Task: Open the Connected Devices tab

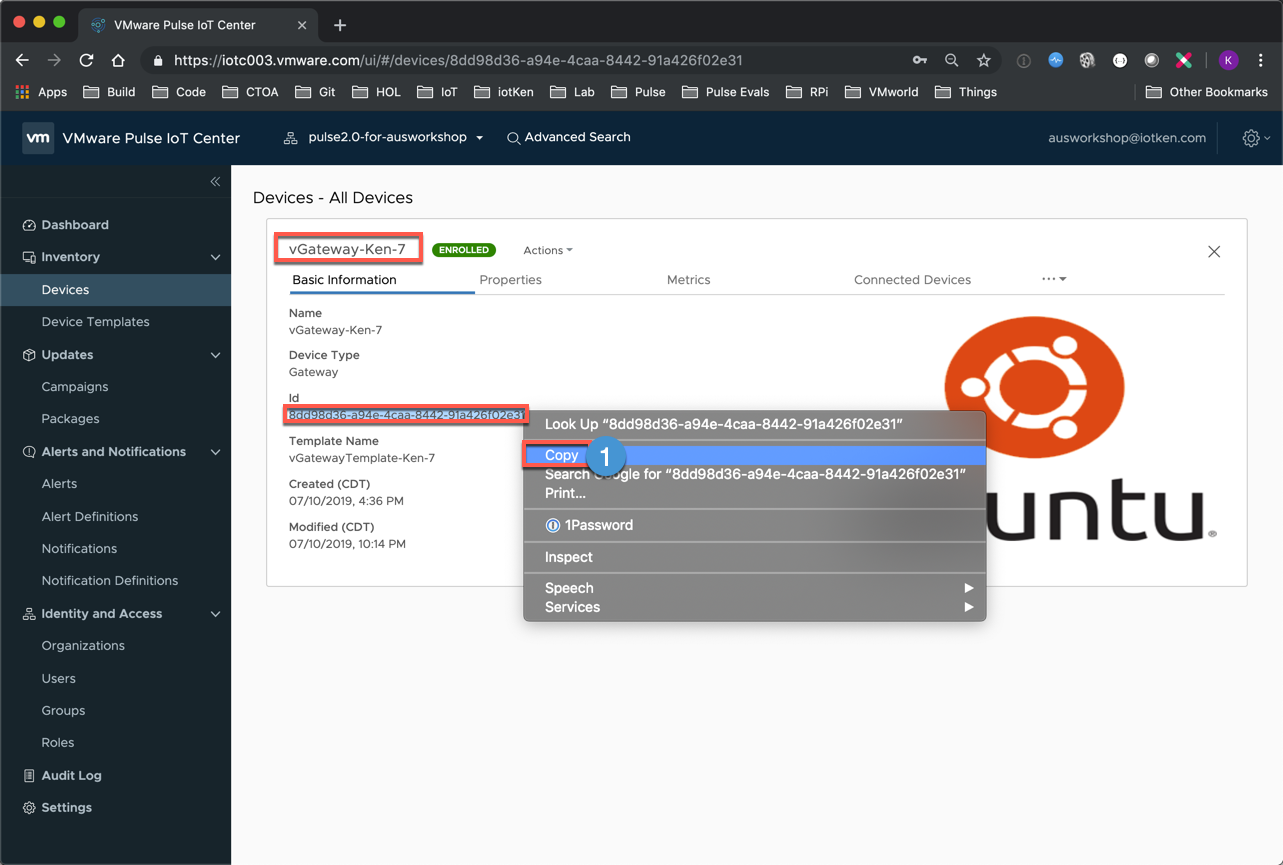Action: tap(912, 280)
